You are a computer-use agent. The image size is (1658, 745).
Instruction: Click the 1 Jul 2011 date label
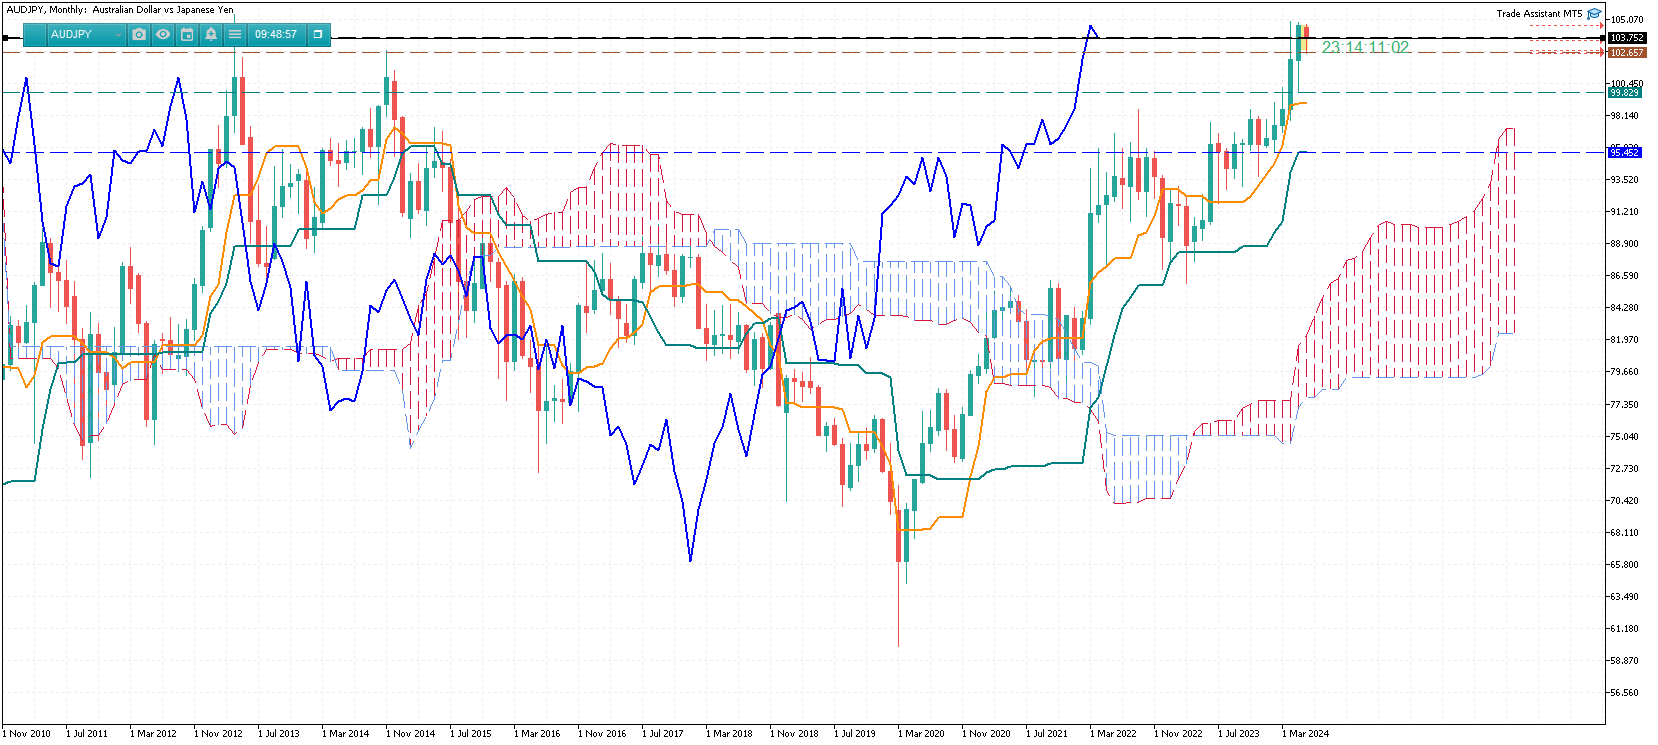87,733
